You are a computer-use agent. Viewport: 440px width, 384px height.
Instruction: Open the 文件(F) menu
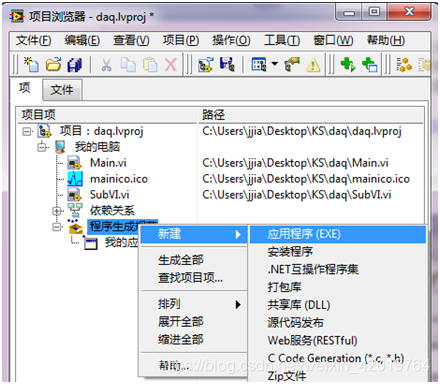coord(33,40)
